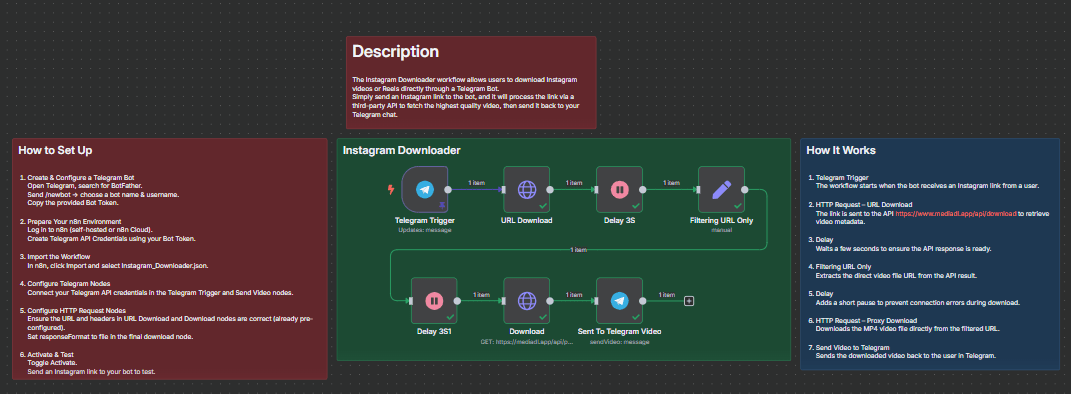Viewport: 1071px width, 394px height.
Task: Open the Filtering URL Only pencil node
Action: click(x=721, y=189)
